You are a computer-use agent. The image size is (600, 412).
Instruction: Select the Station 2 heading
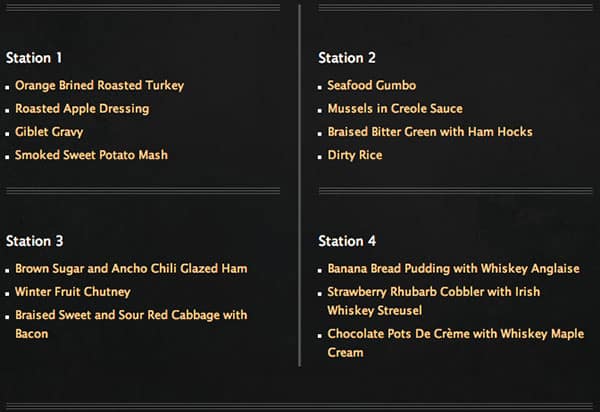pyautogui.click(x=347, y=58)
